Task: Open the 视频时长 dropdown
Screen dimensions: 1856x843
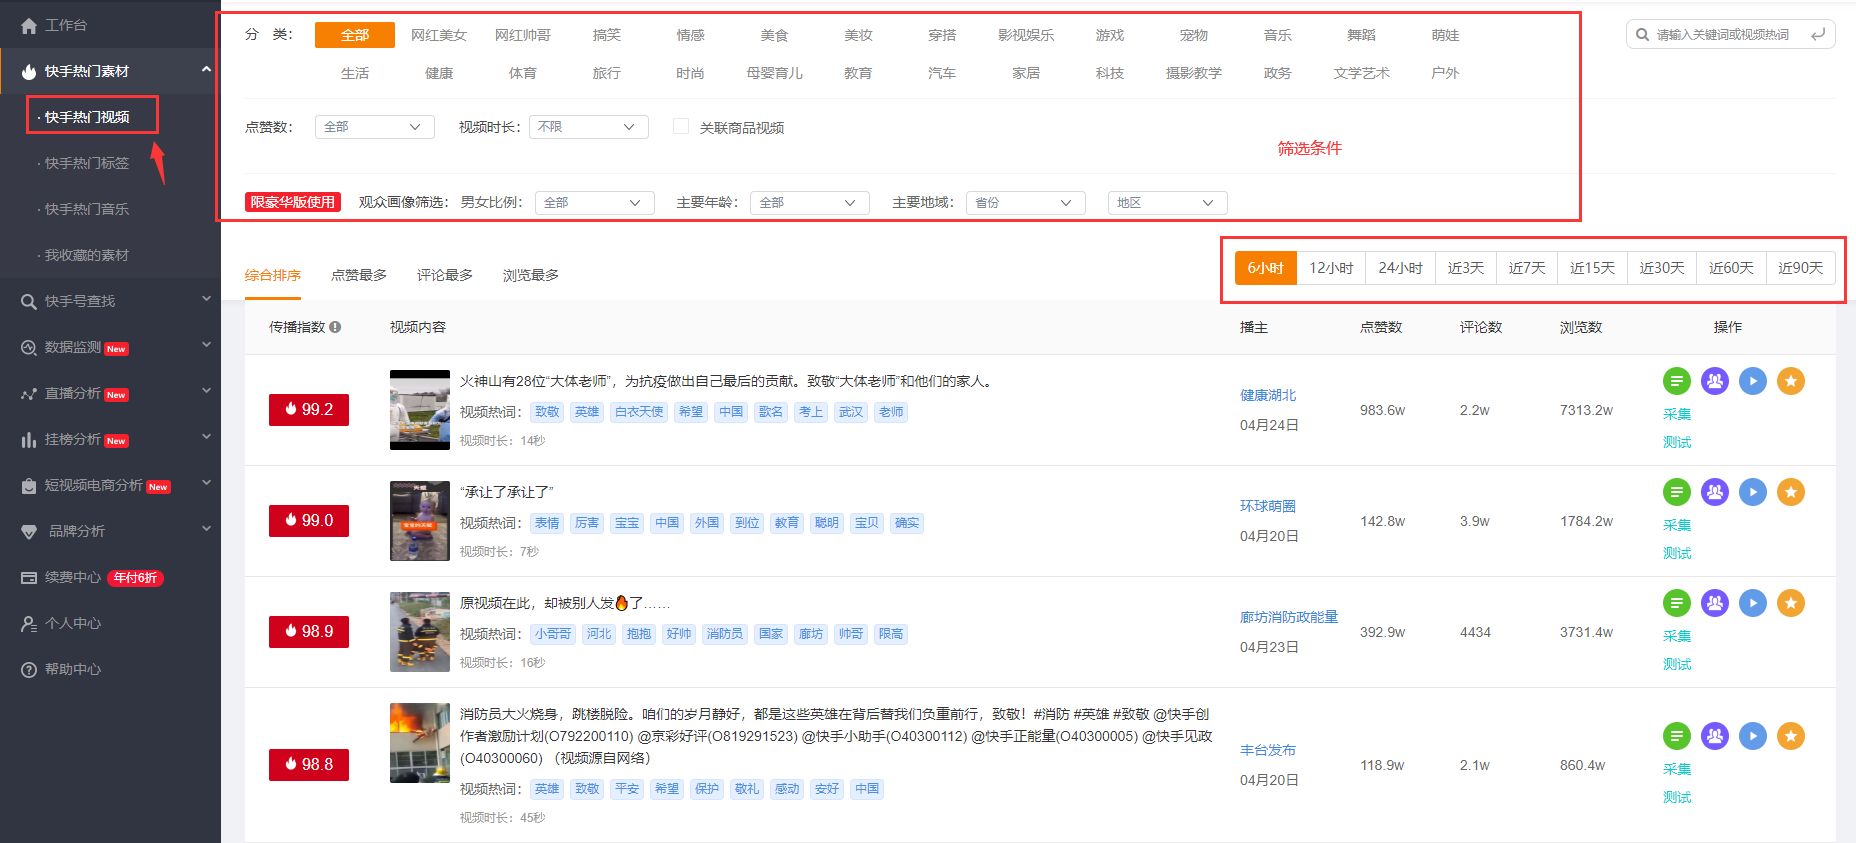Action: (589, 127)
